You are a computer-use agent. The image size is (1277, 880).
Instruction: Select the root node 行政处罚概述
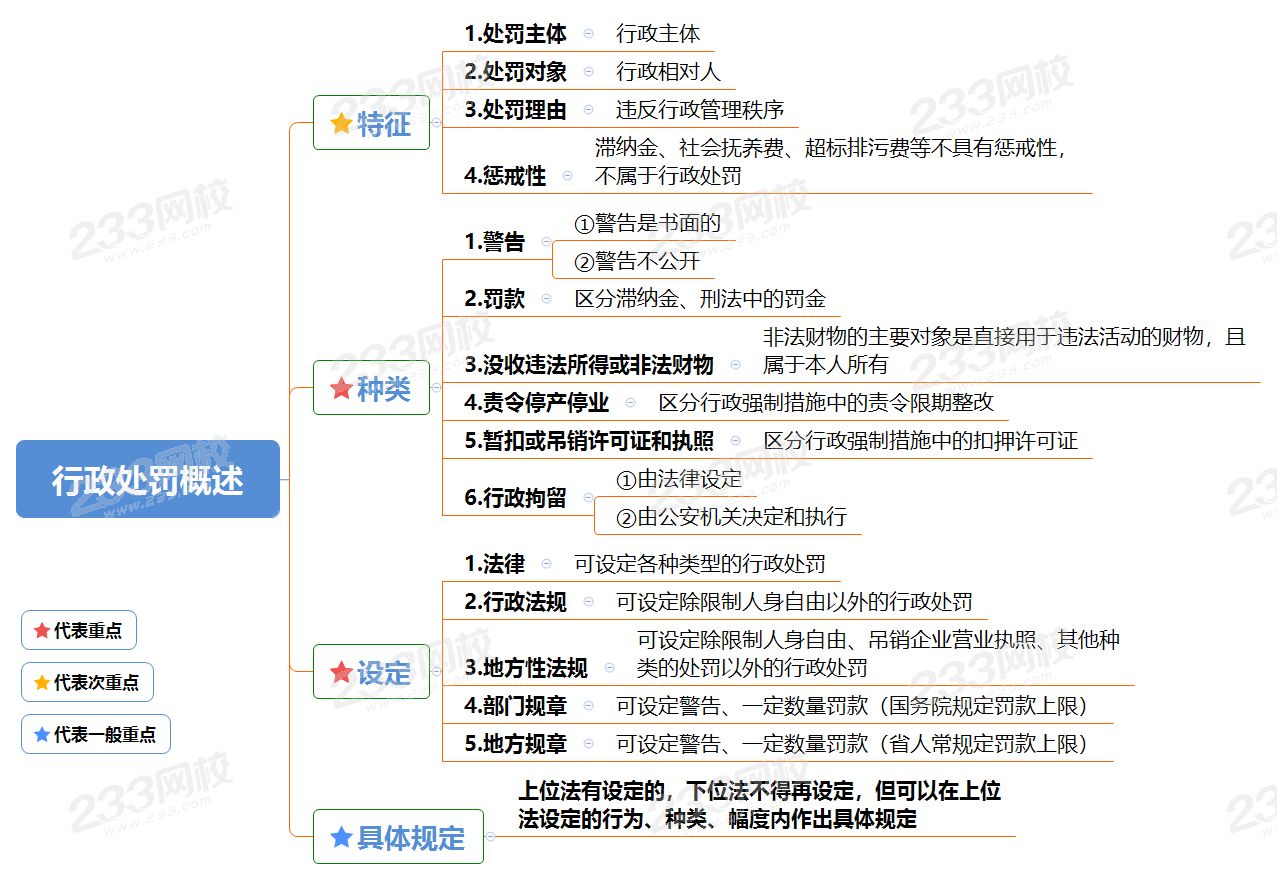click(x=148, y=479)
